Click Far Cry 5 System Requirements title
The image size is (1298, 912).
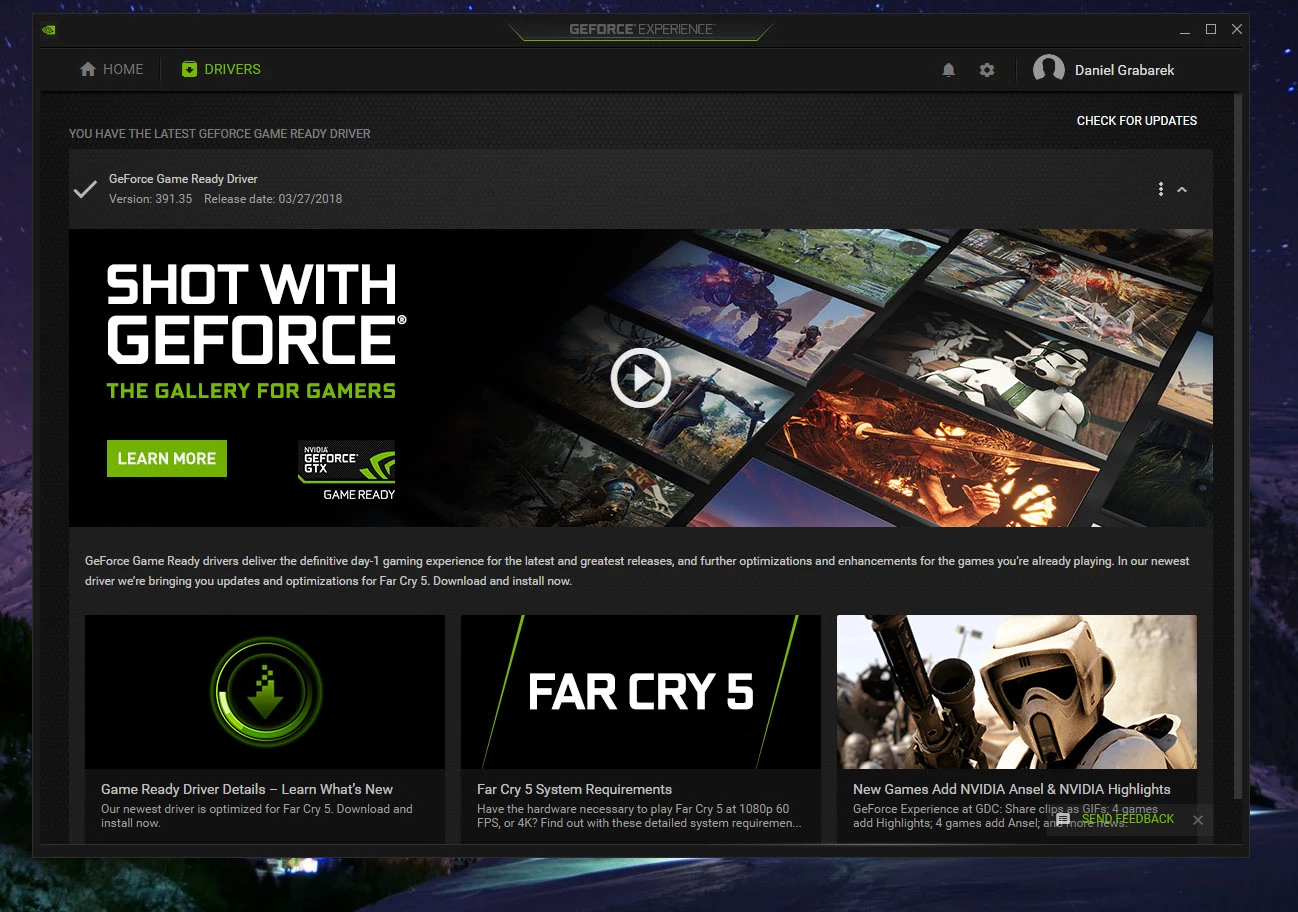click(x=574, y=789)
